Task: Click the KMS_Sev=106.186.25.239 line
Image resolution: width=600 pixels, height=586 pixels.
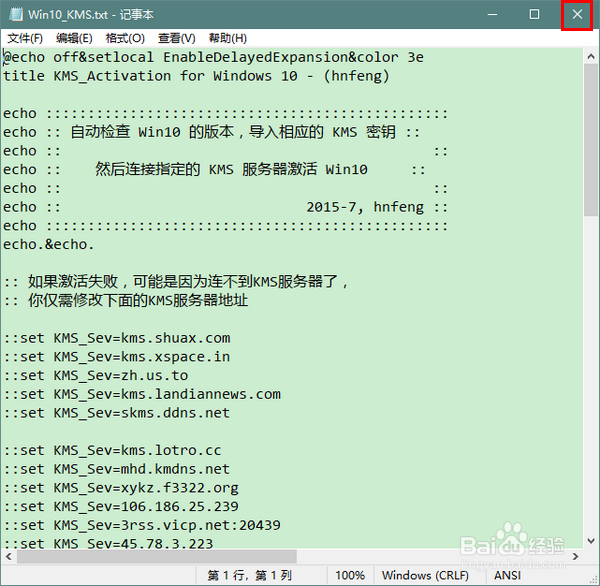Action: coord(121,507)
